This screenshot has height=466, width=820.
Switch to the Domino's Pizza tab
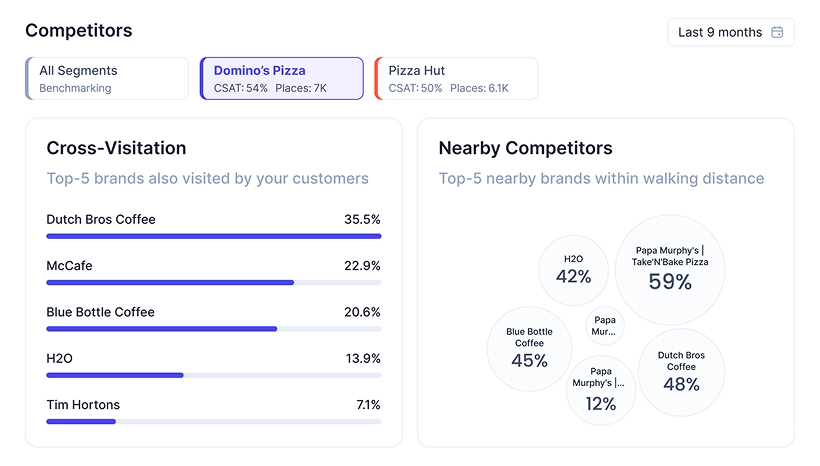[281, 79]
